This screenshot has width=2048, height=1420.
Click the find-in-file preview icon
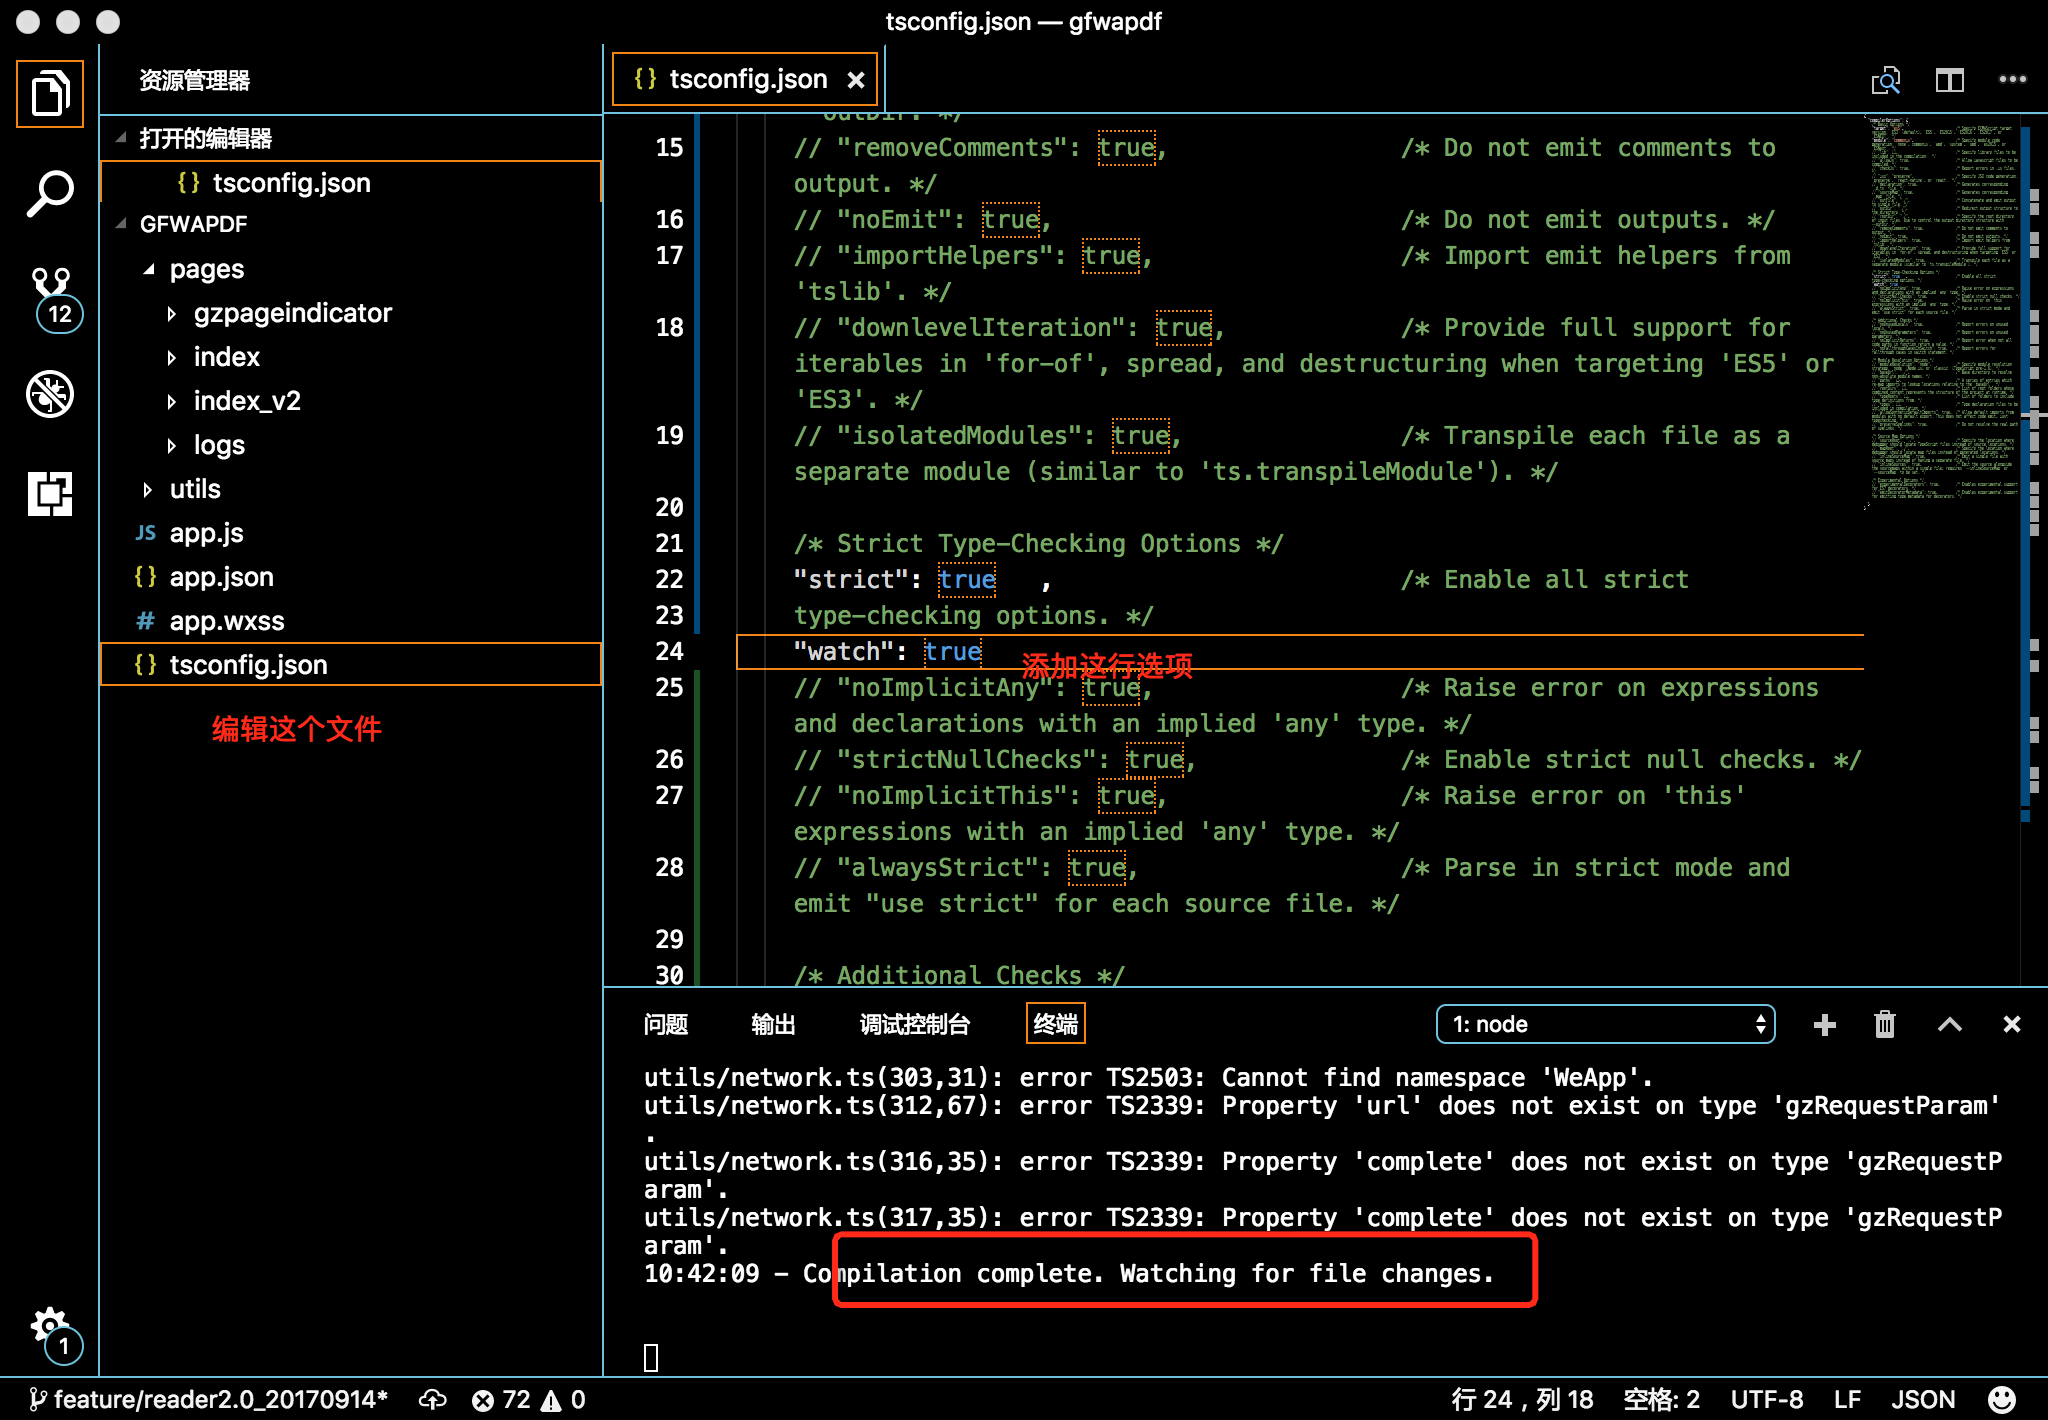(x=1886, y=80)
